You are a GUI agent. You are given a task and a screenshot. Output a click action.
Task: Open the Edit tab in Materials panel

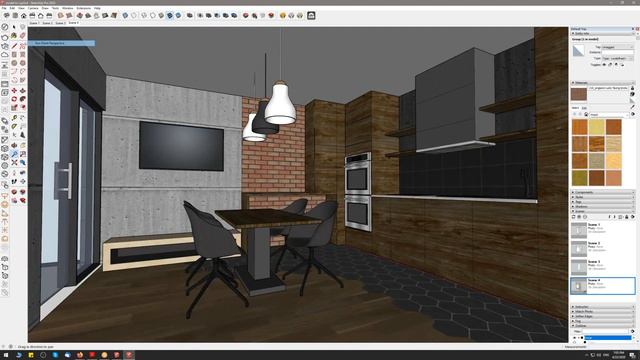coord(584,108)
